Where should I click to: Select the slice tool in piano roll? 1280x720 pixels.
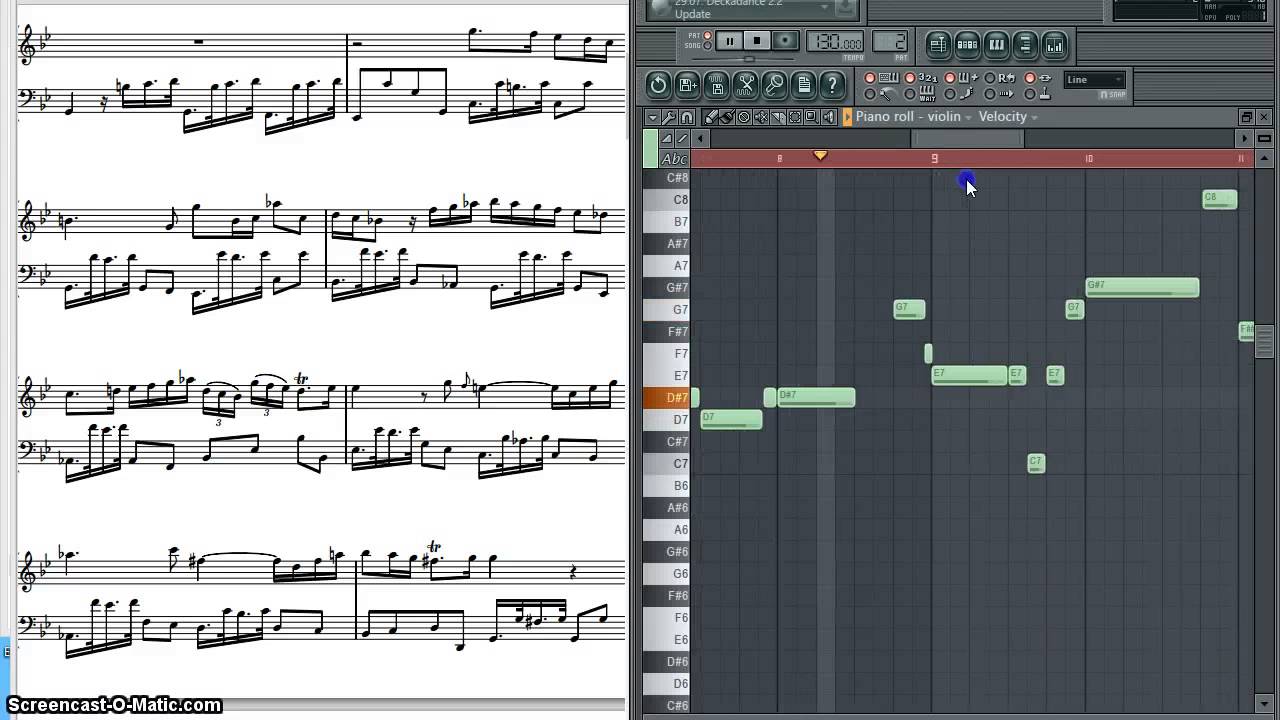click(778, 117)
